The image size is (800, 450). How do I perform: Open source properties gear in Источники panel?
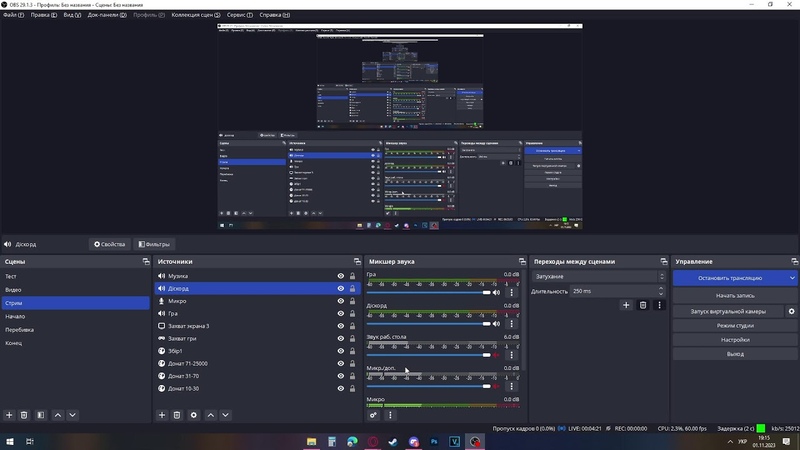pyautogui.click(x=194, y=415)
